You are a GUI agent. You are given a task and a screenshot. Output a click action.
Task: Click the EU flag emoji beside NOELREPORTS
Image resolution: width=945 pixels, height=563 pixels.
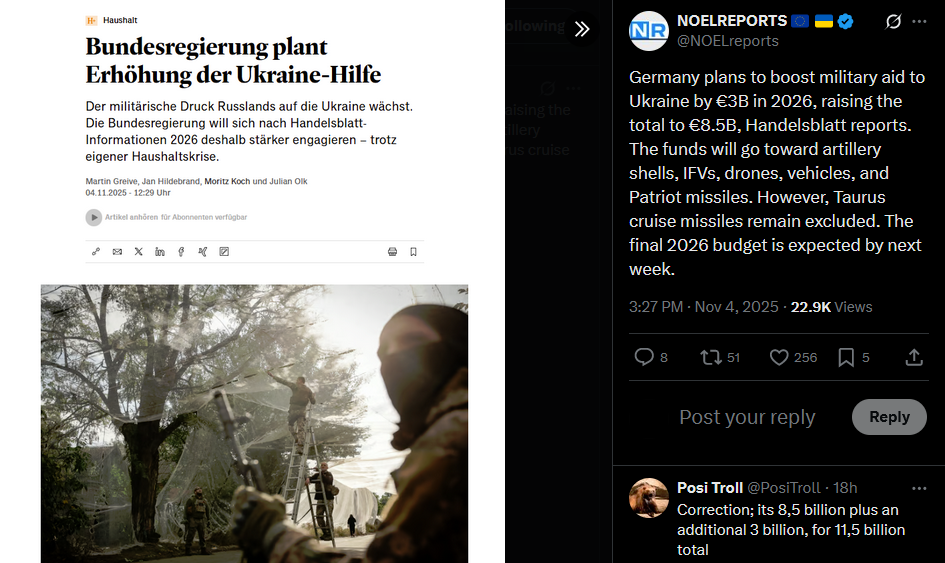pyautogui.click(x=800, y=21)
